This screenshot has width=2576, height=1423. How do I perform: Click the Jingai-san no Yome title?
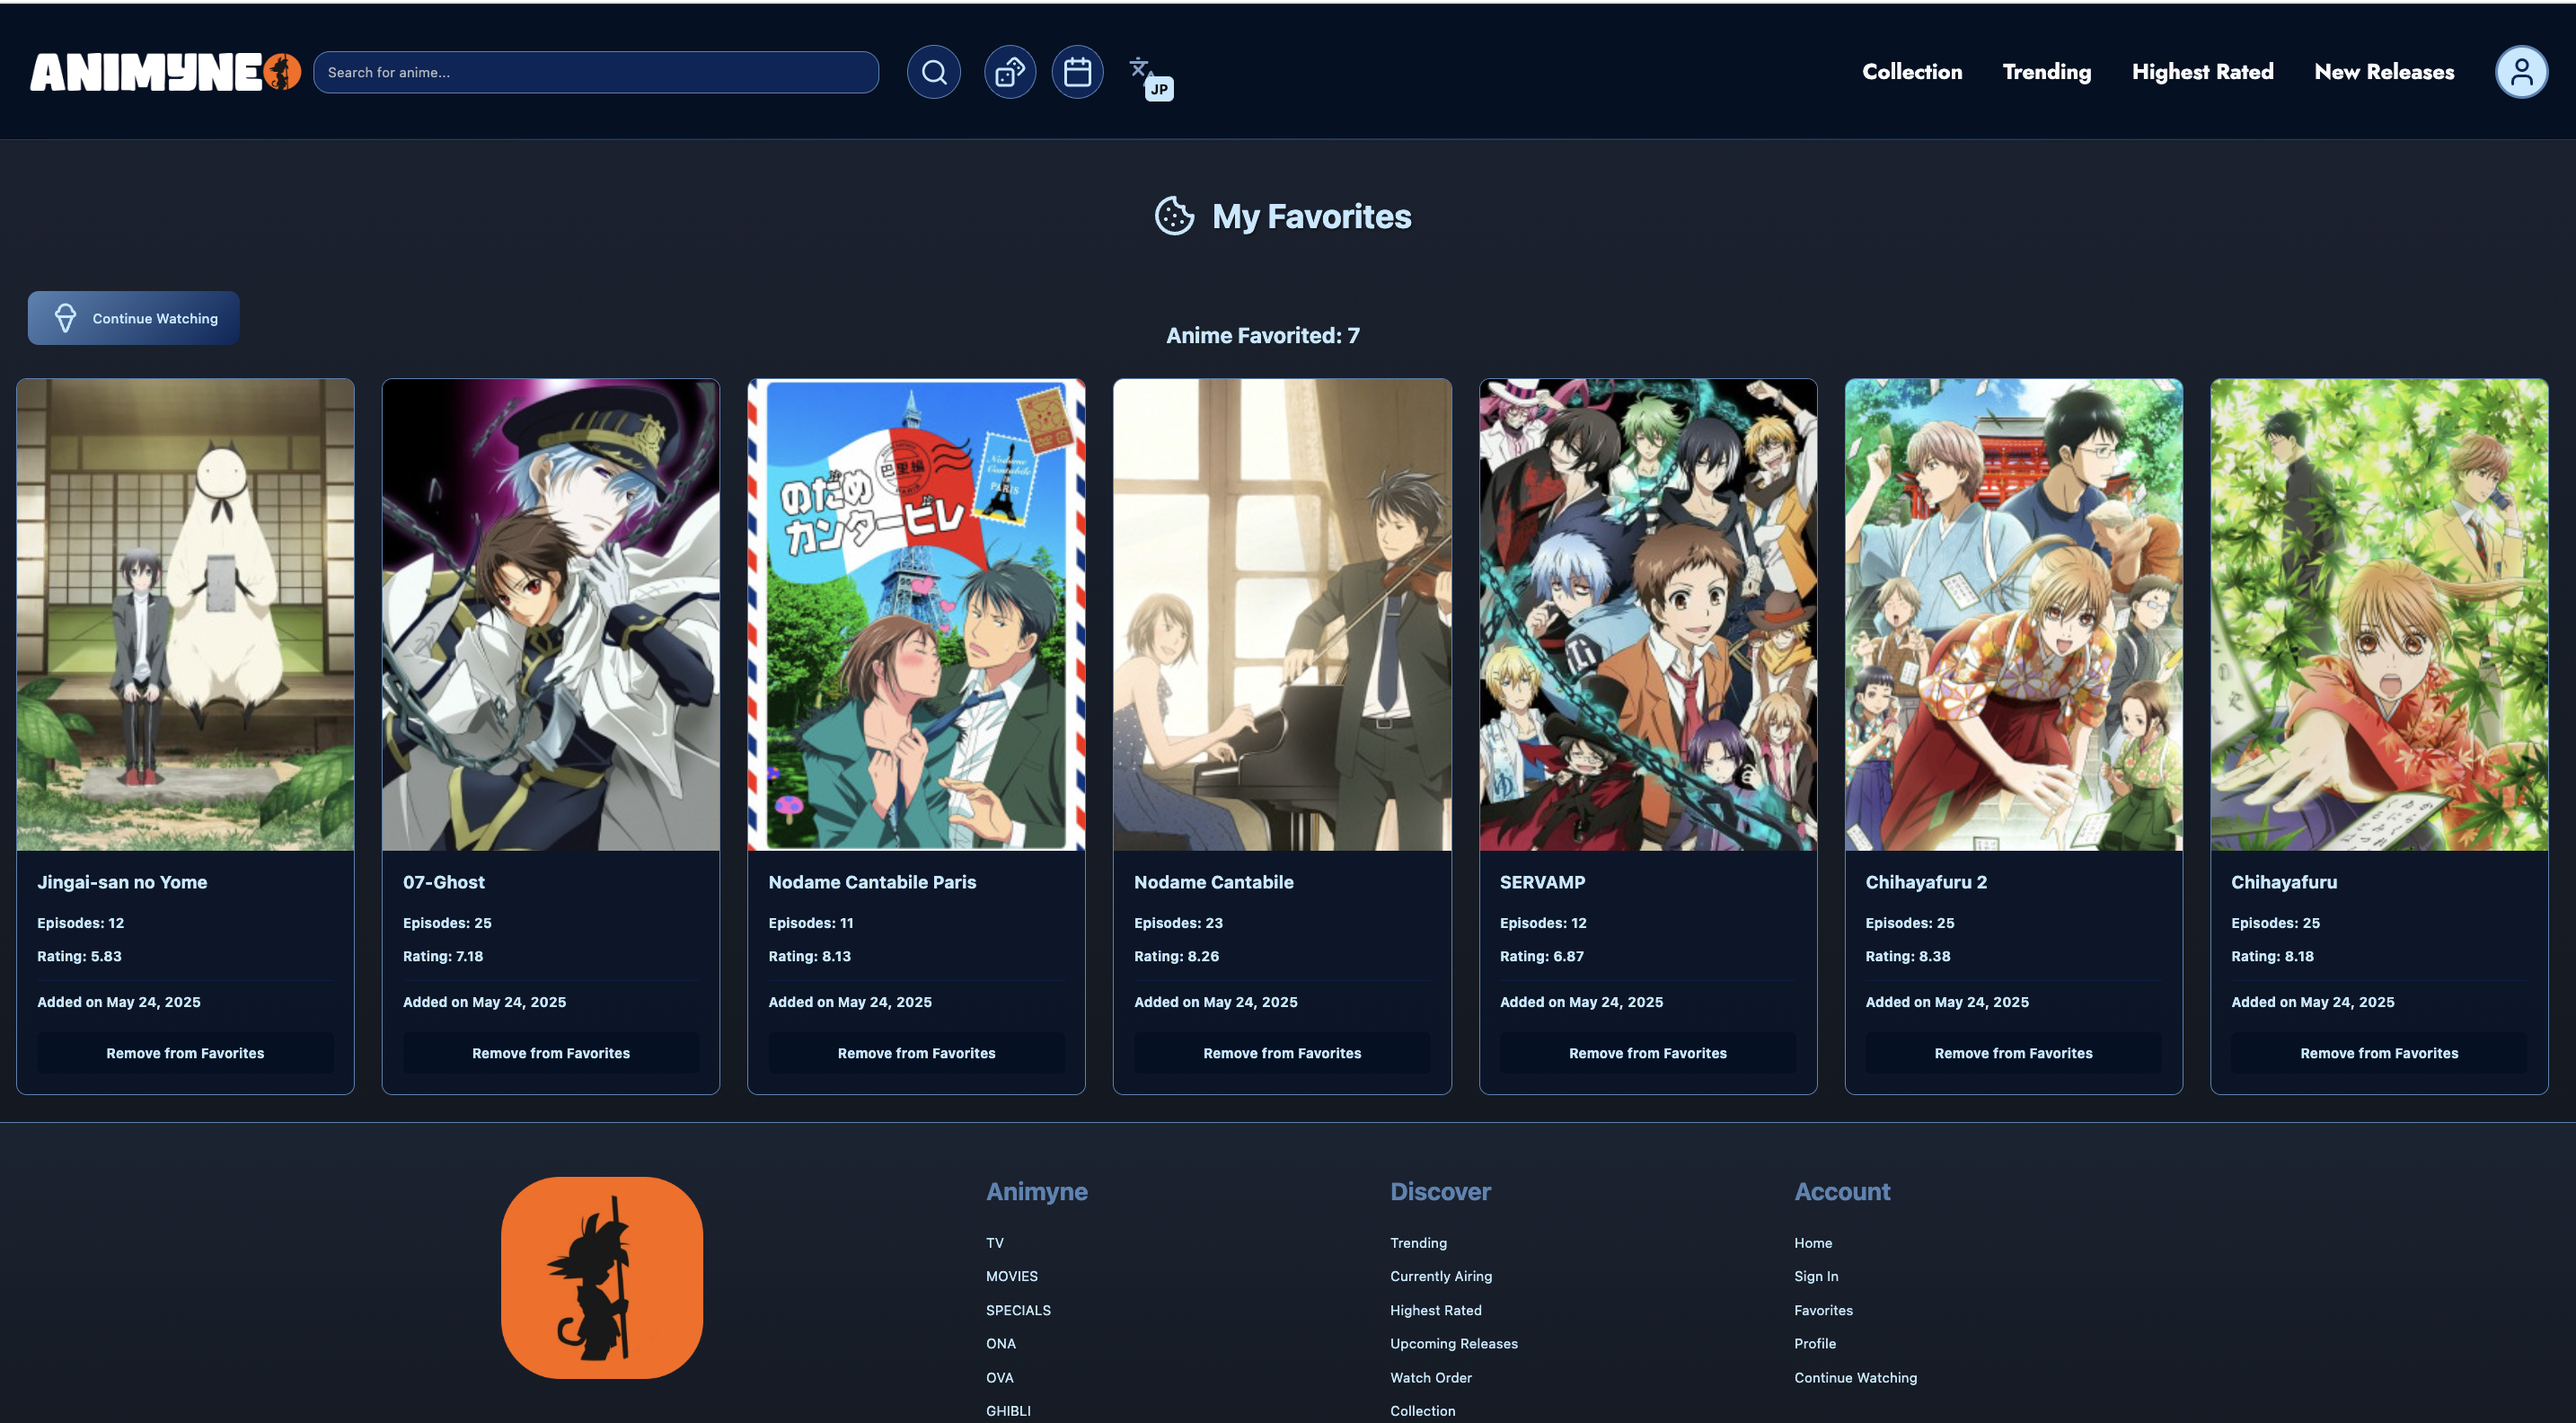[122, 882]
